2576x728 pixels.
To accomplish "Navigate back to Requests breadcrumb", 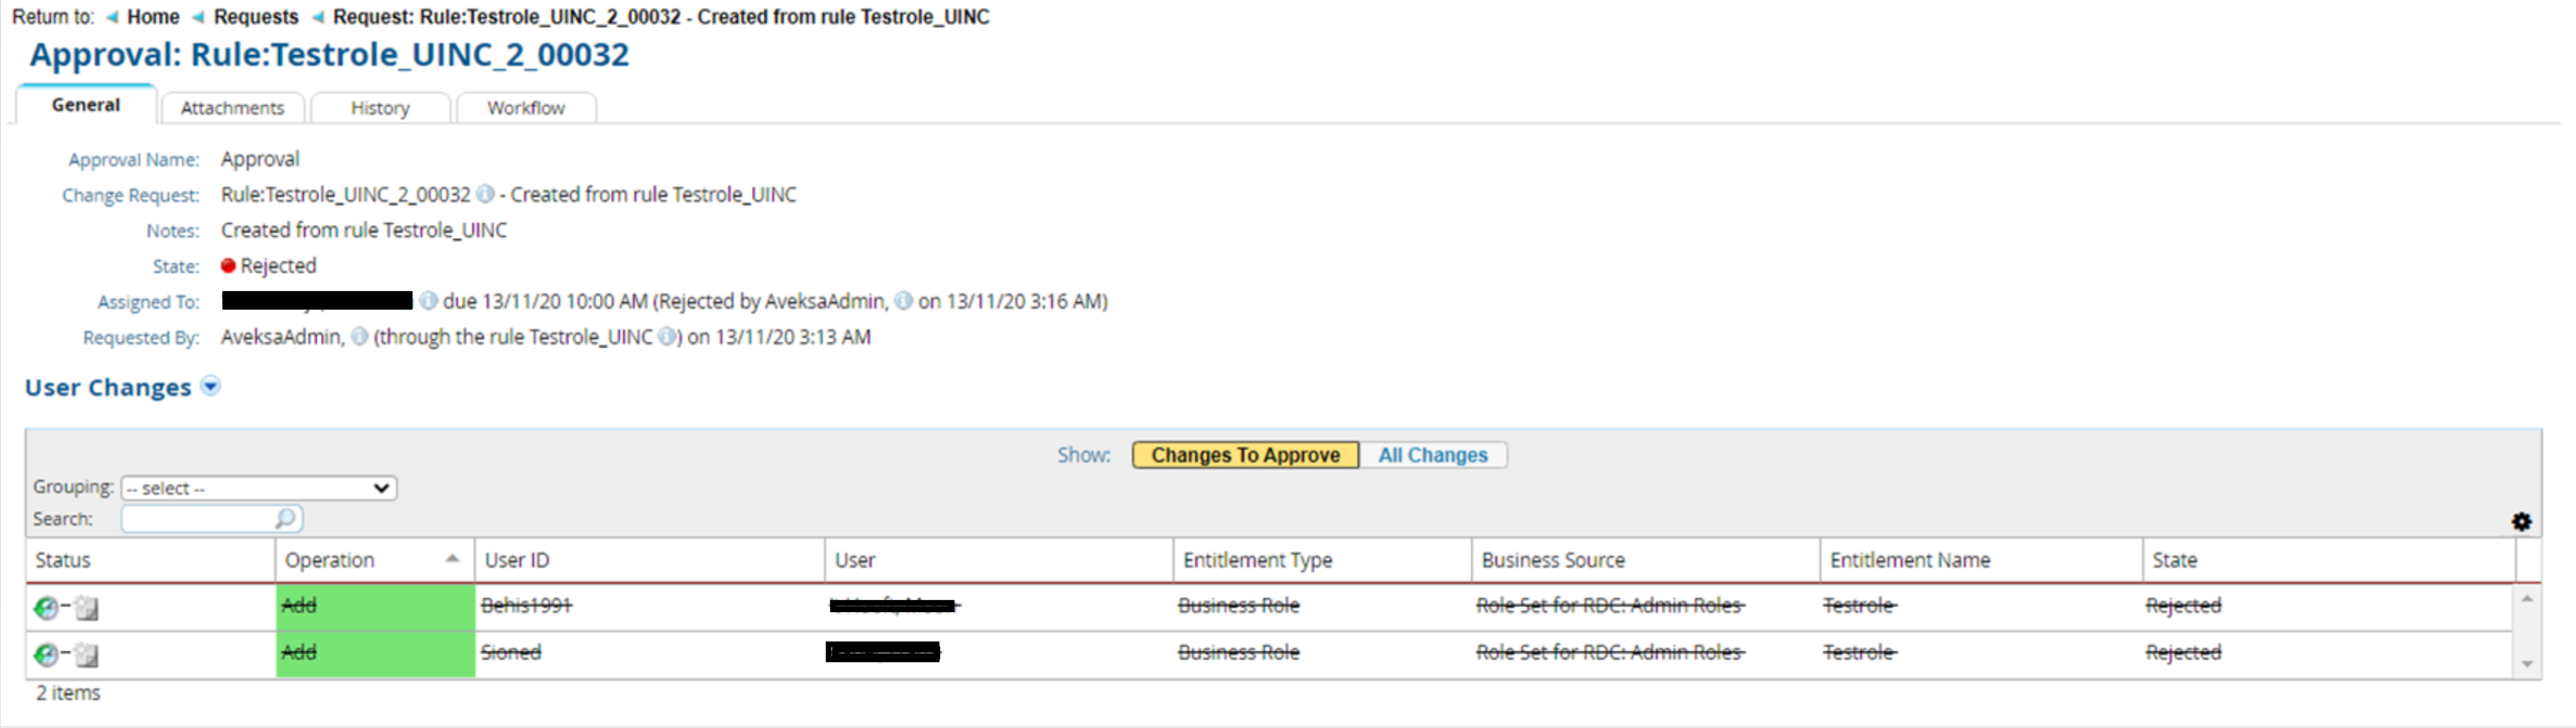I will coord(256,17).
